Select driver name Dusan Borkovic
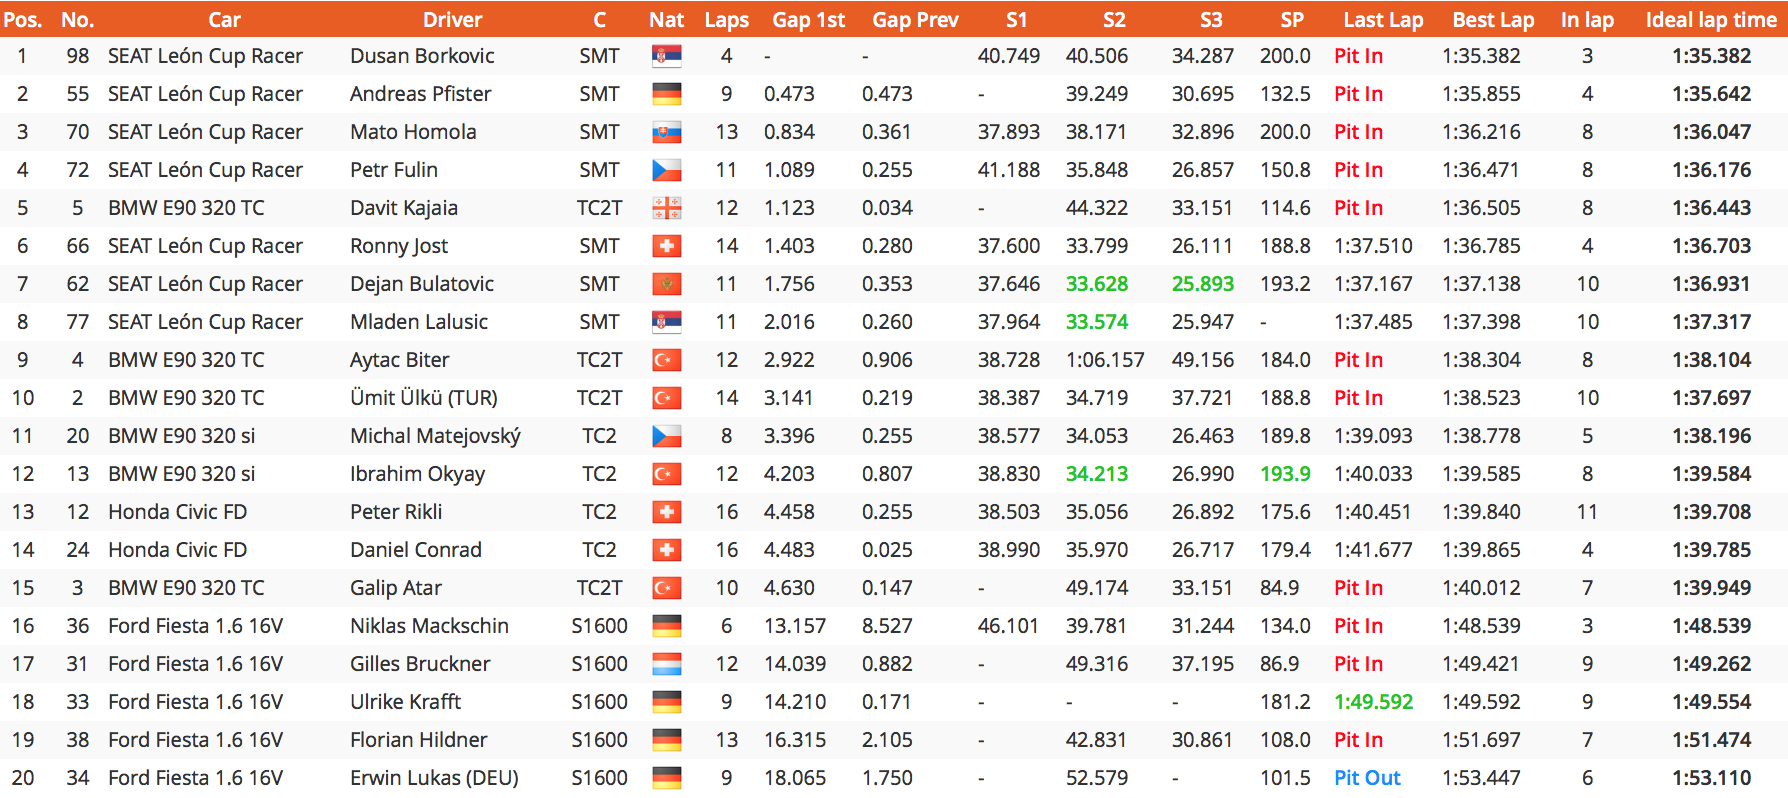1788x798 pixels. tap(422, 56)
